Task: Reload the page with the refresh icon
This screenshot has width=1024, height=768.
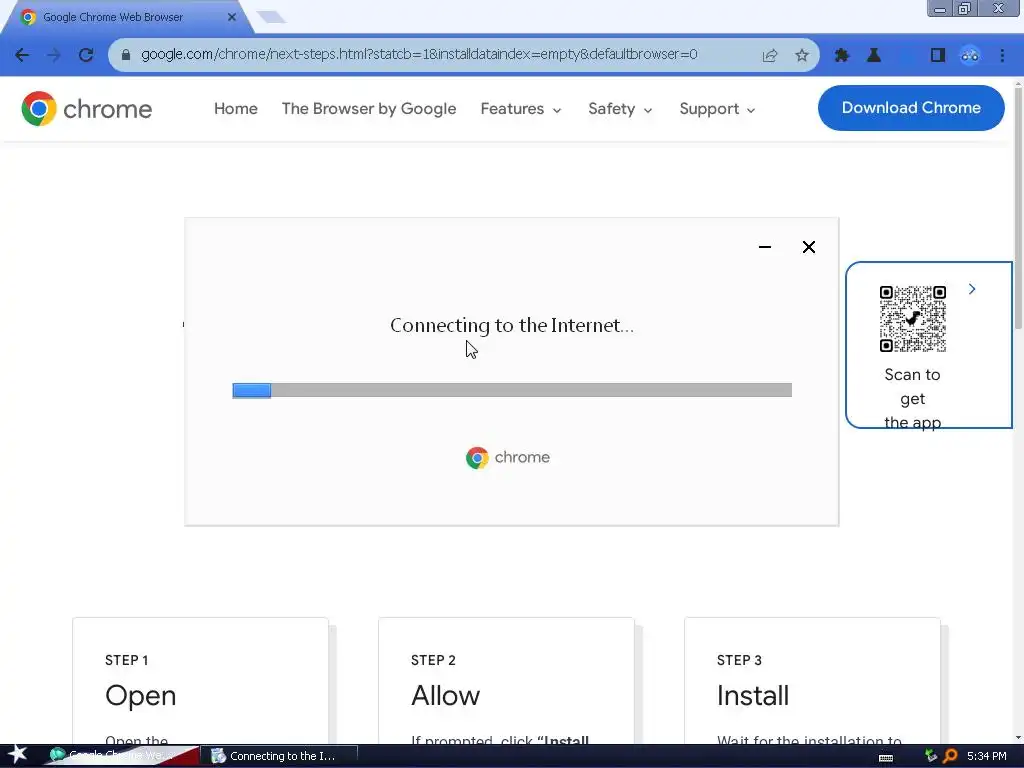Action: [86, 55]
